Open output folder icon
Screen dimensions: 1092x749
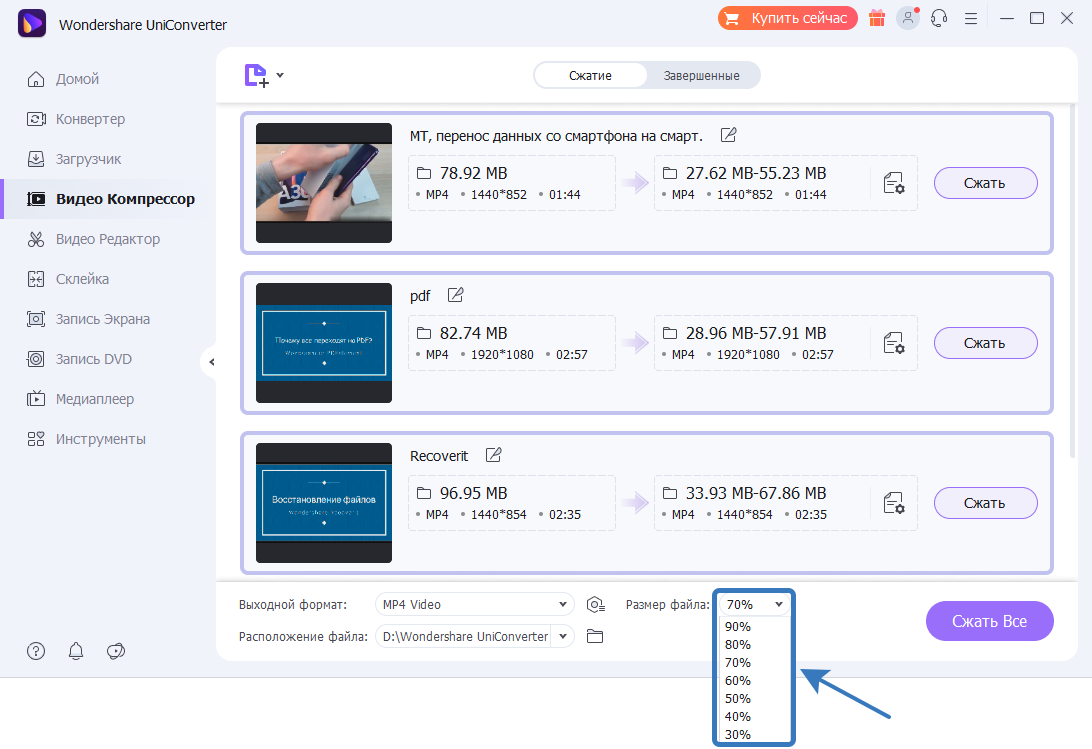[x=595, y=636]
